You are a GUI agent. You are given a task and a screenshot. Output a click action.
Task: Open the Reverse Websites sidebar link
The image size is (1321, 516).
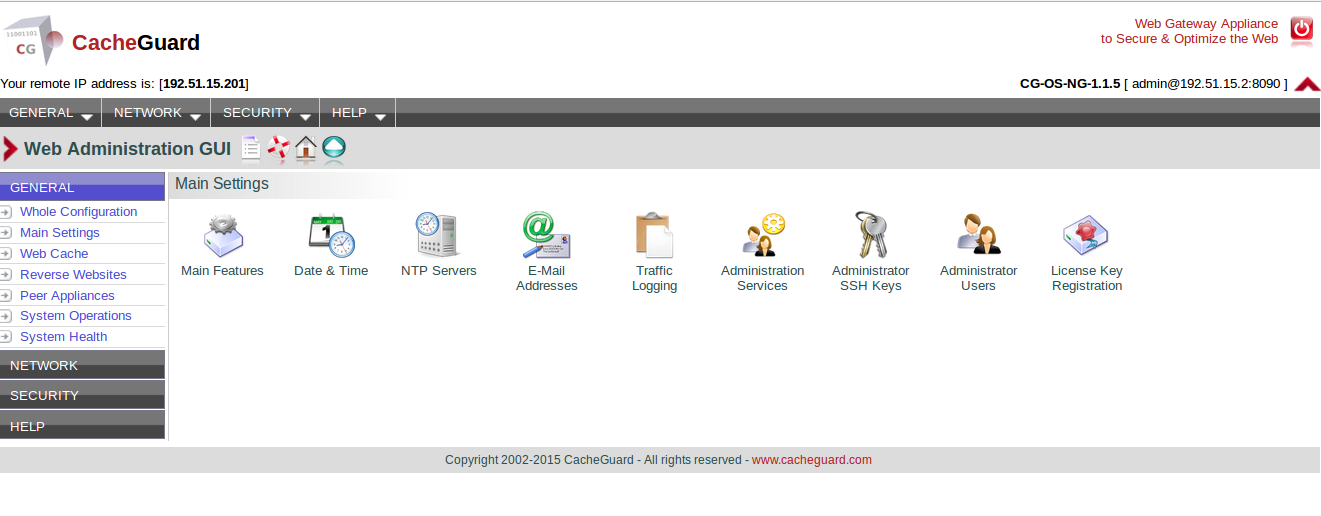click(x=73, y=275)
